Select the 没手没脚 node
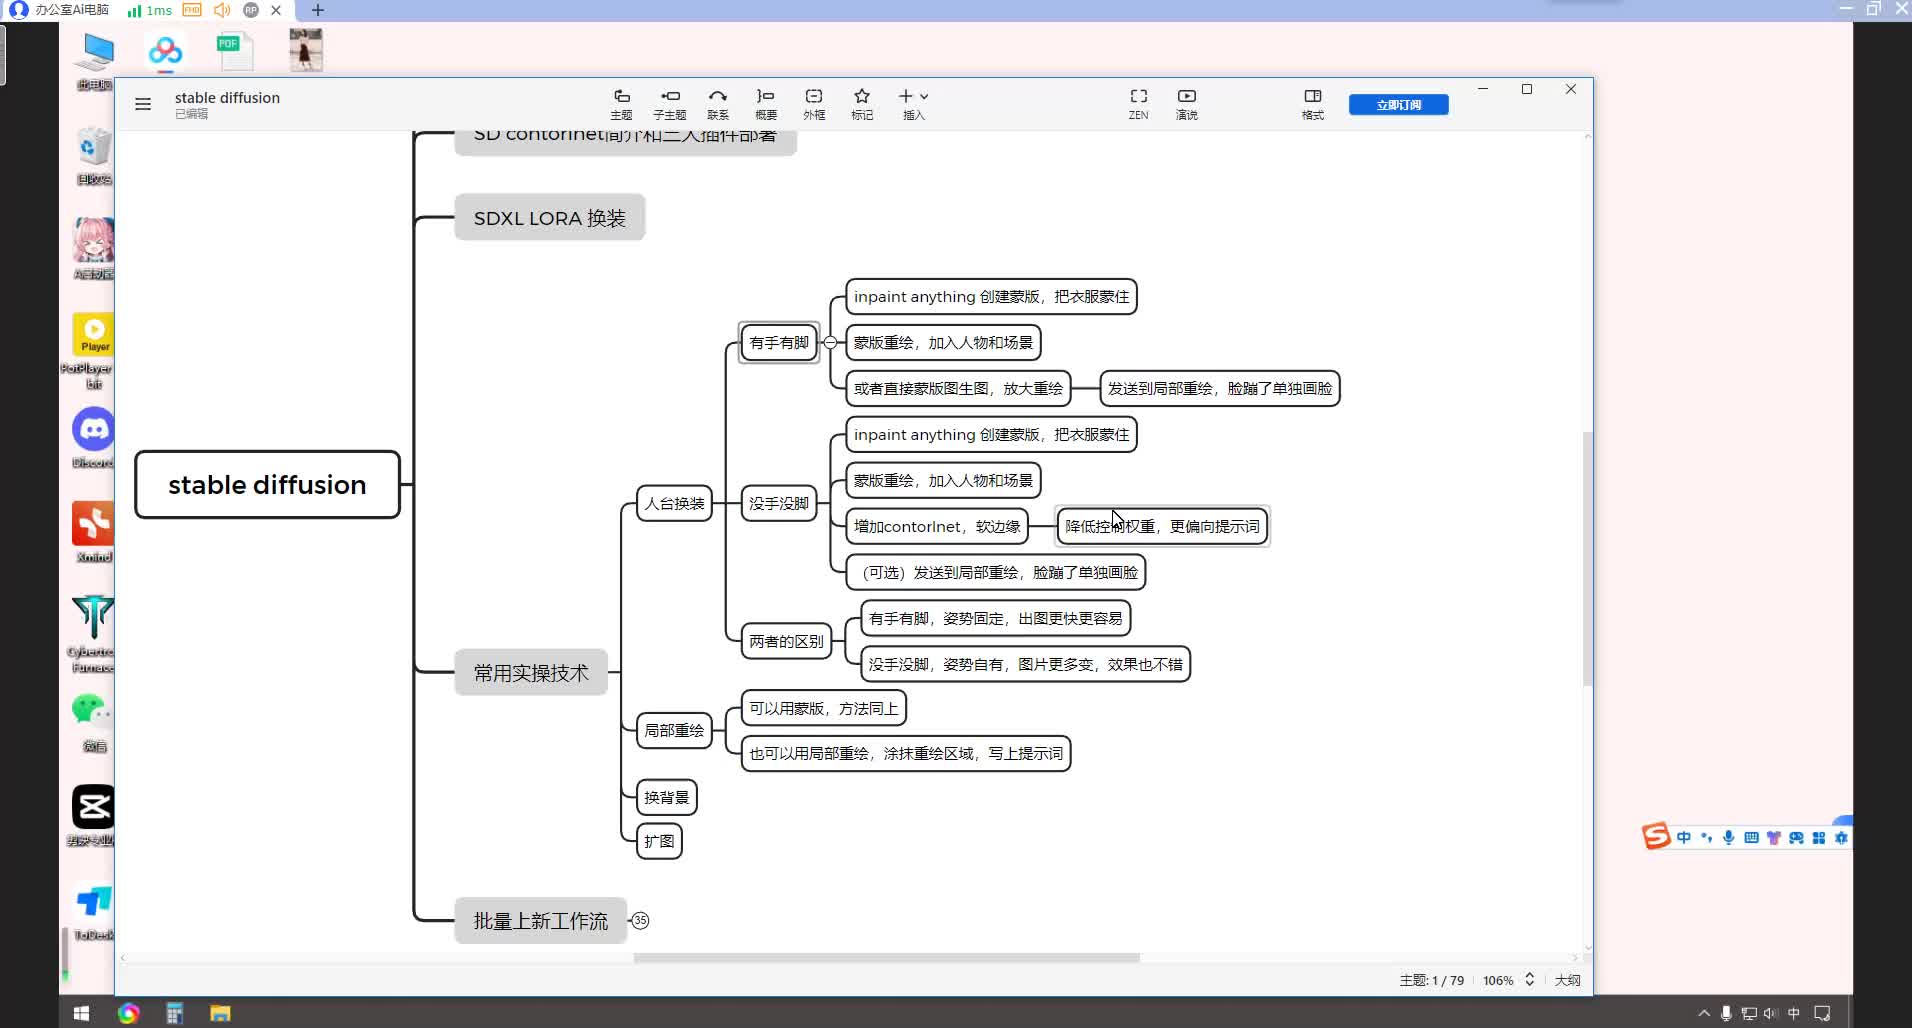Viewport: 1912px width, 1028px height. tap(779, 503)
